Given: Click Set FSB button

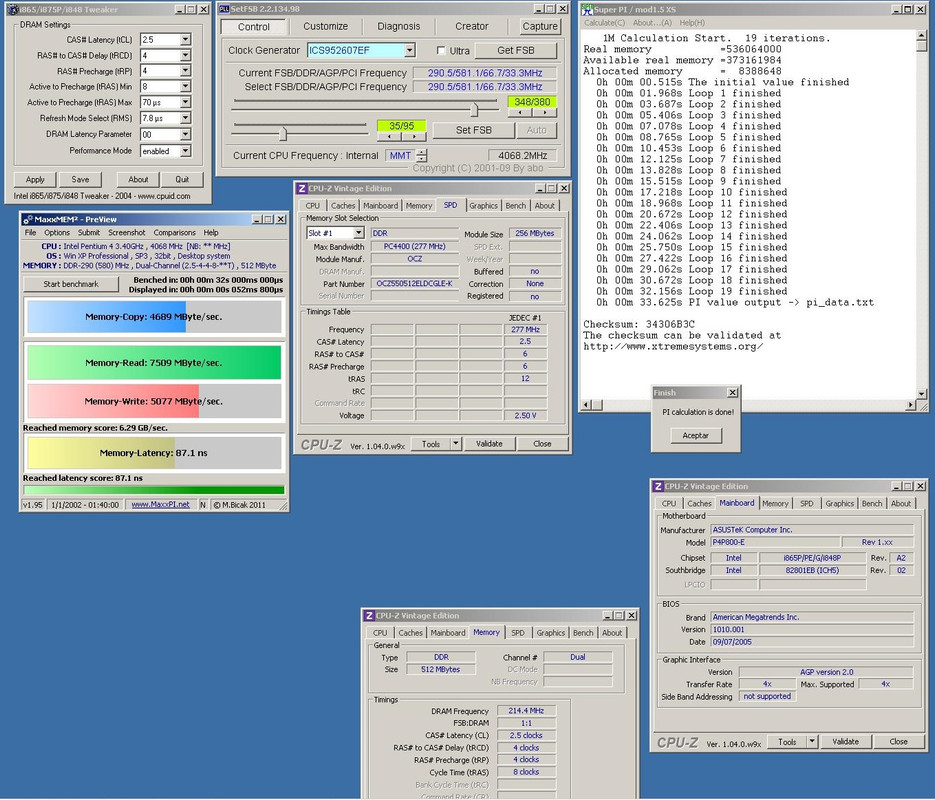Looking at the screenshot, I should [473, 130].
